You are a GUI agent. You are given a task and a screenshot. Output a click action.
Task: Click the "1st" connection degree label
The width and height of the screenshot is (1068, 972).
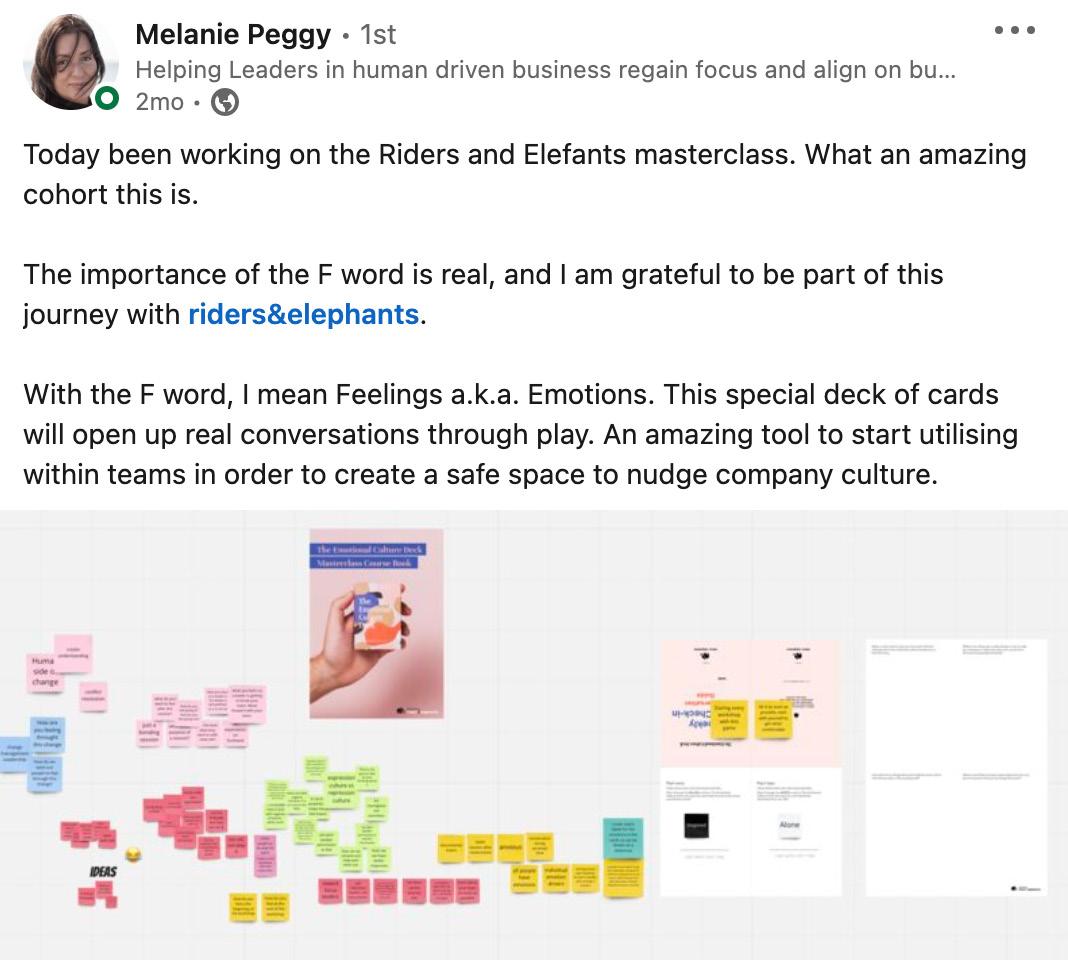click(x=378, y=34)
